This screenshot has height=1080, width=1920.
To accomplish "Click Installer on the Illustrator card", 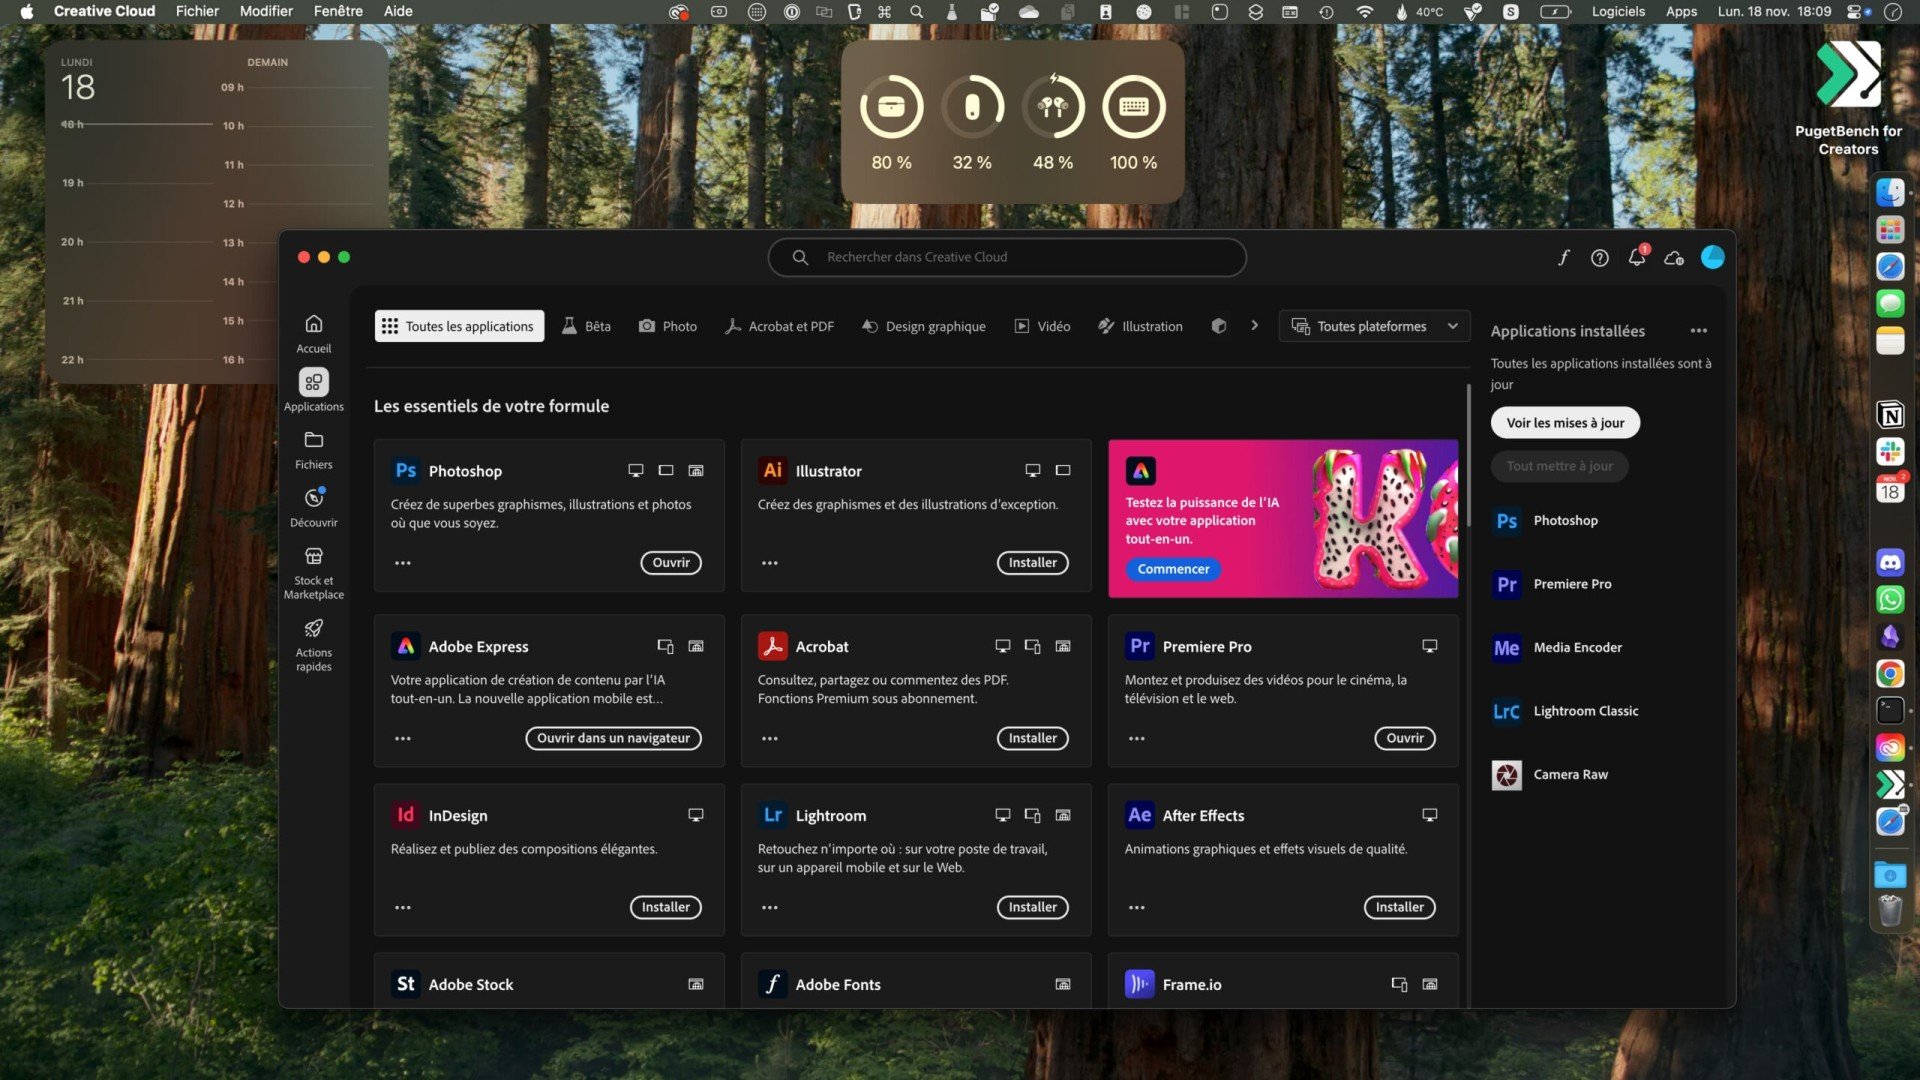I will coord(1032,563).
